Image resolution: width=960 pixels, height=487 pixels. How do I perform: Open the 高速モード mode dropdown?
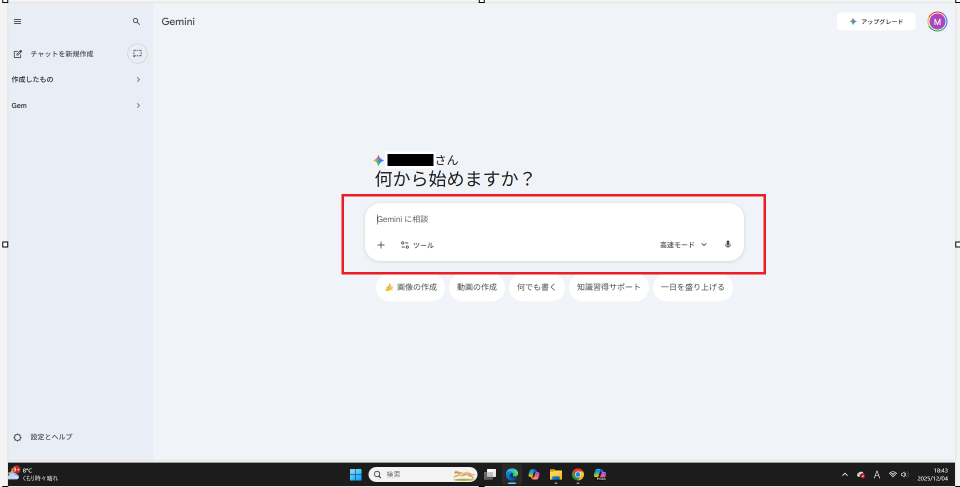(x=683, y=245)
